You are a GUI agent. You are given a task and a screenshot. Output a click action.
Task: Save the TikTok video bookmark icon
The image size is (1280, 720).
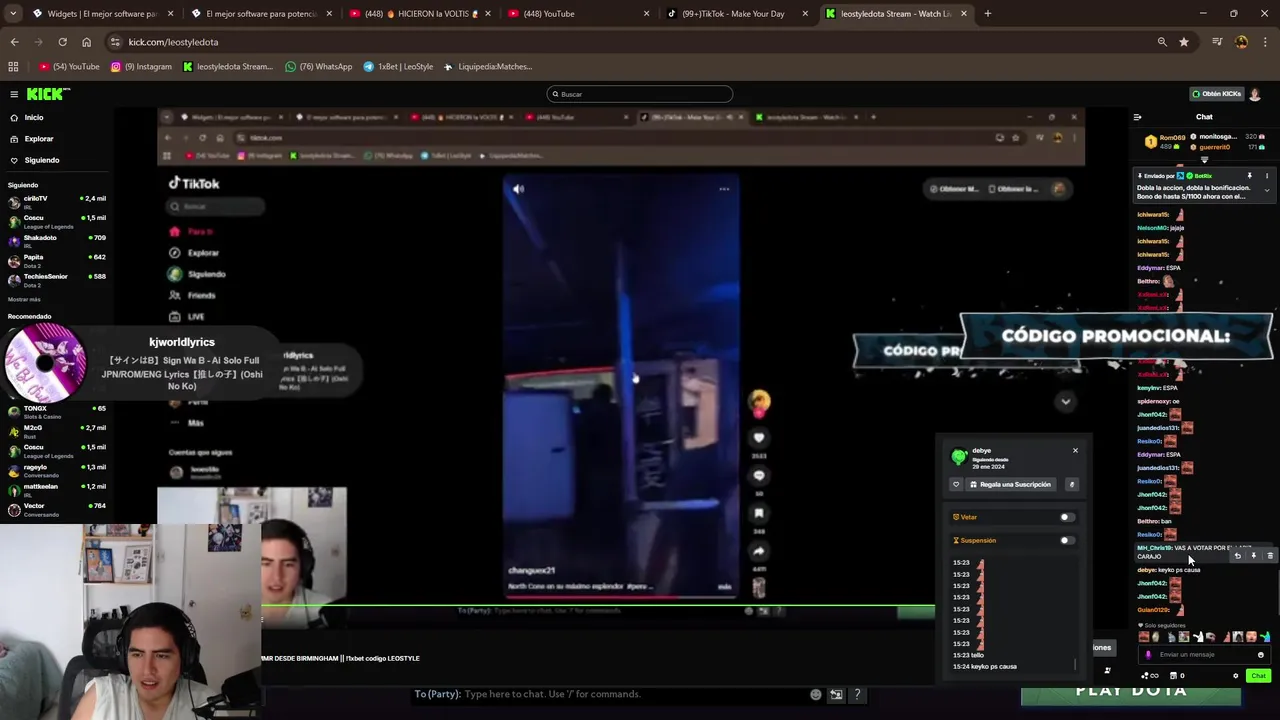pyautogui.click(x=759, y=513)
